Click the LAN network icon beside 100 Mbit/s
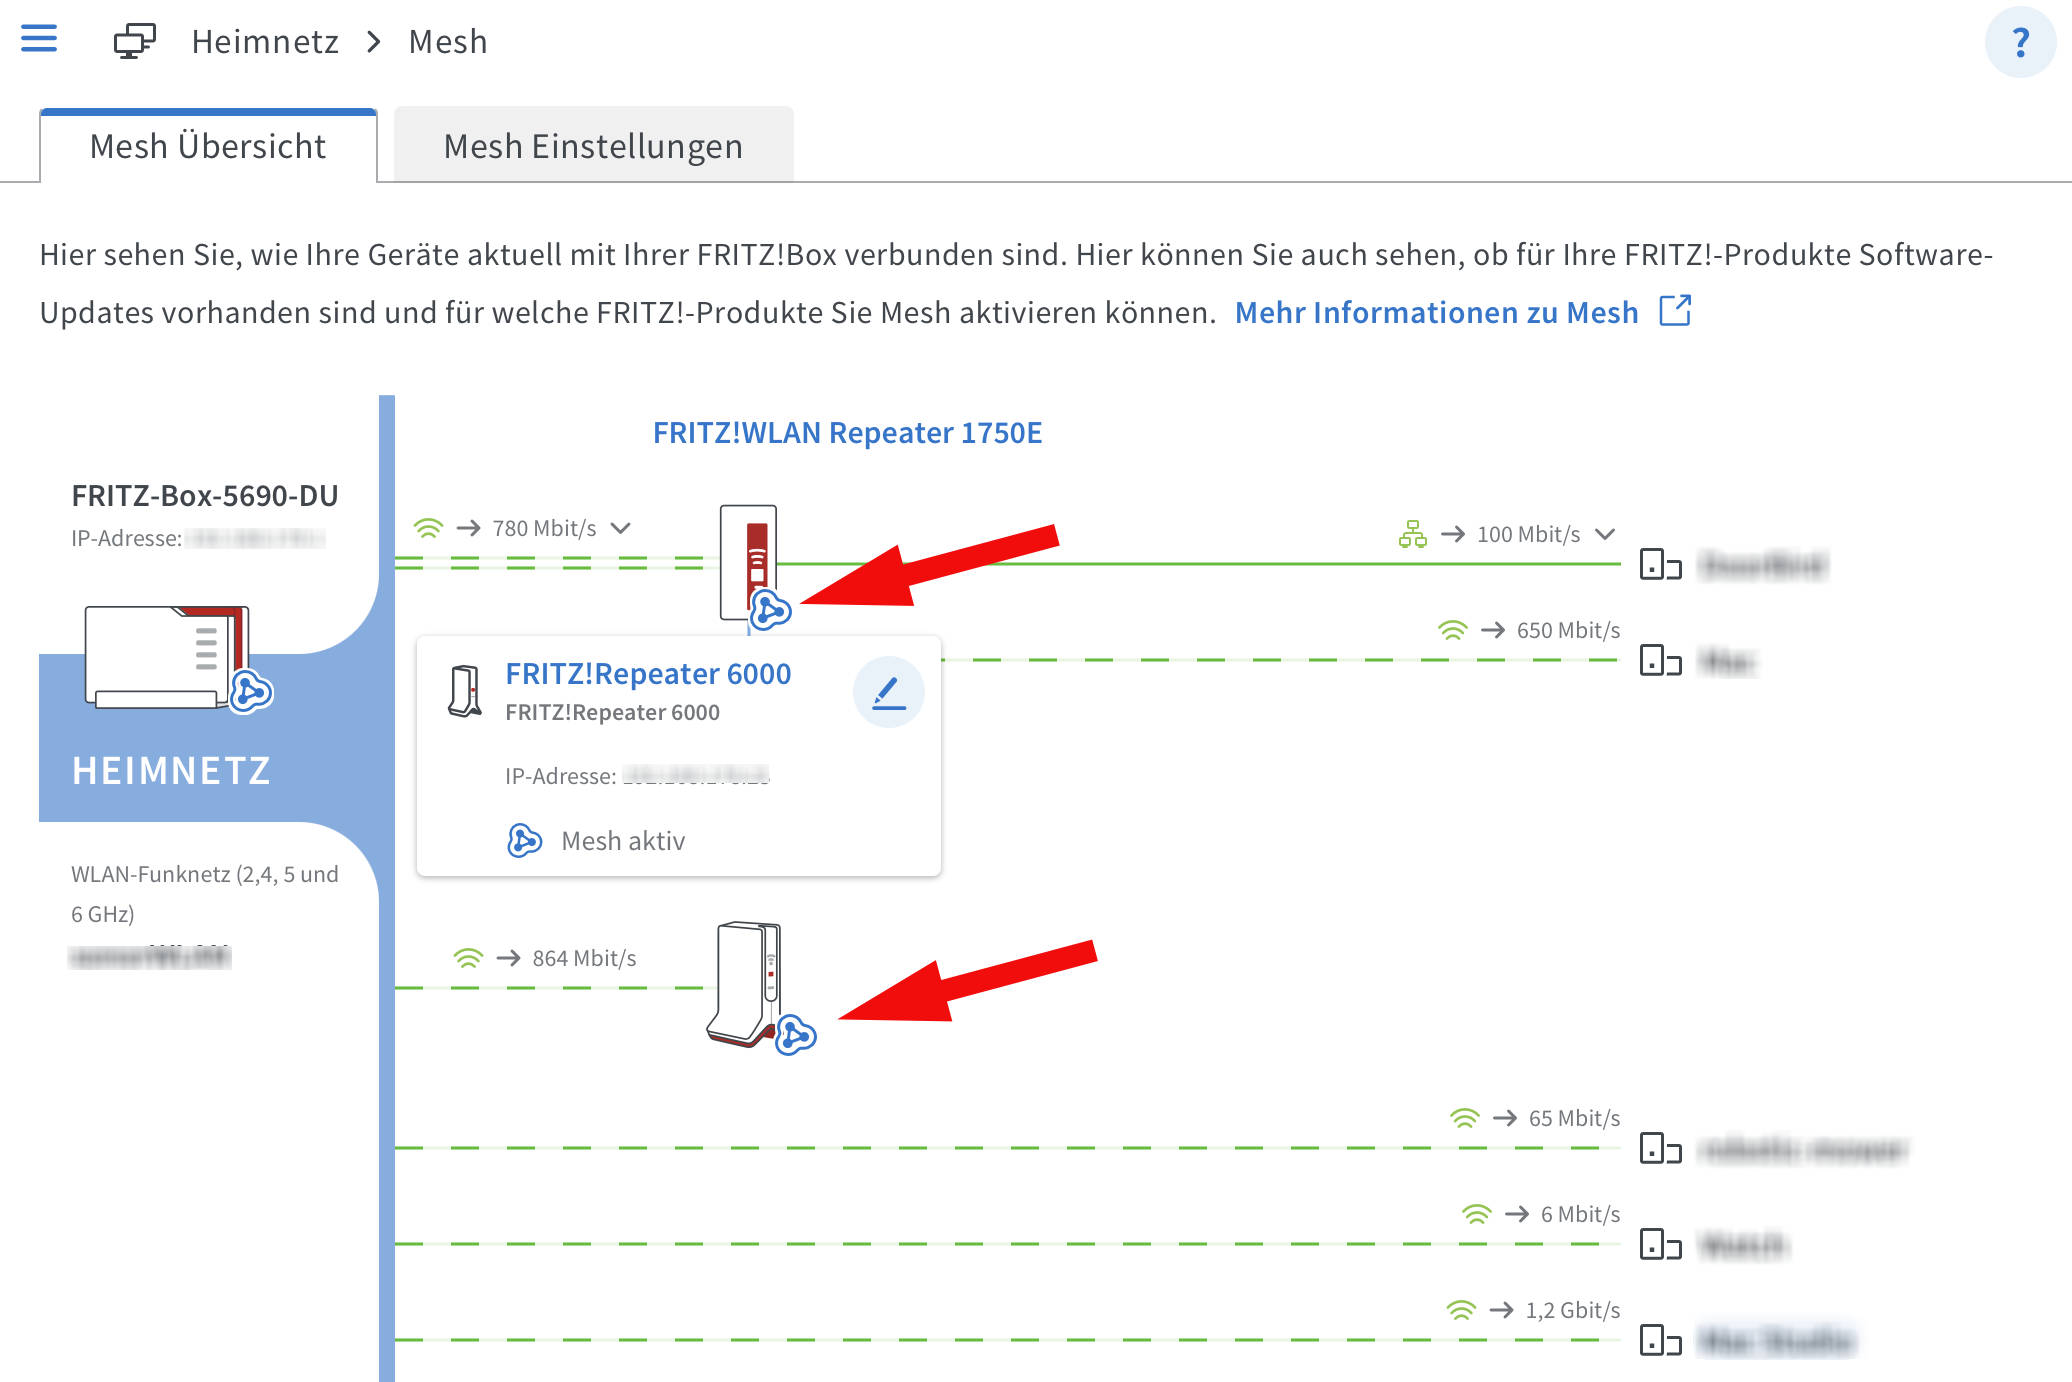 click(x=1412, y=534)
